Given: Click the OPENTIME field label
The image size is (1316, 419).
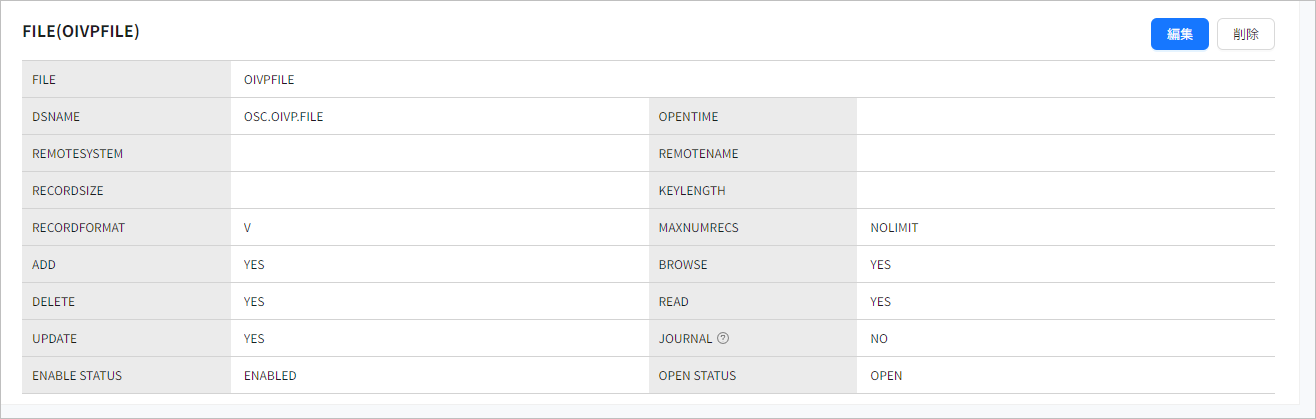Looking at the screenshot, I should [688, 117].
